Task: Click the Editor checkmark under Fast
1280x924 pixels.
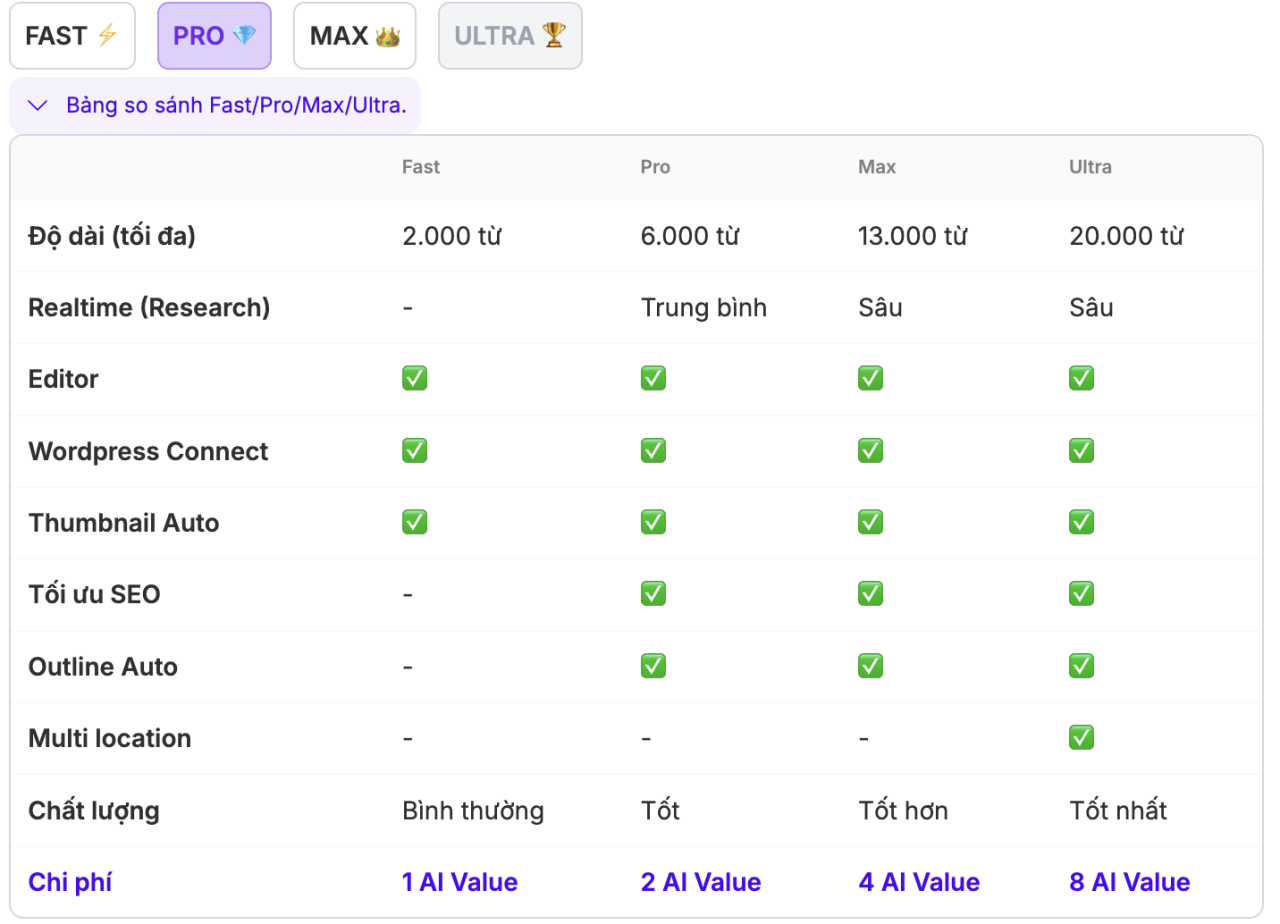Action: 414,379
